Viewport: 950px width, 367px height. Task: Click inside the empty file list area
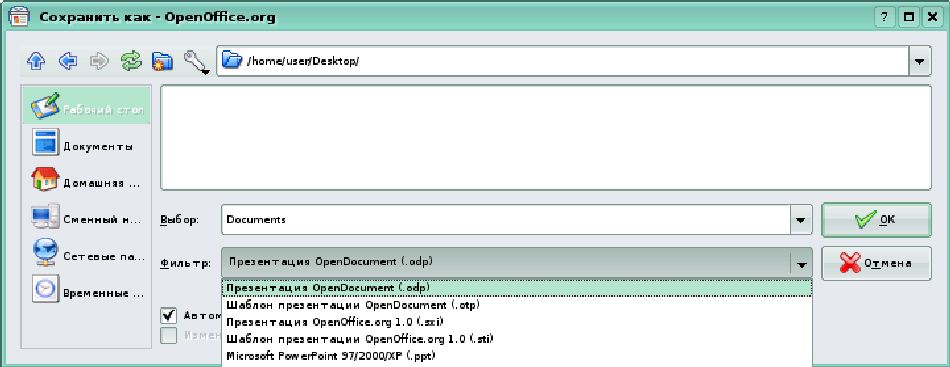(x=546, y=138)
